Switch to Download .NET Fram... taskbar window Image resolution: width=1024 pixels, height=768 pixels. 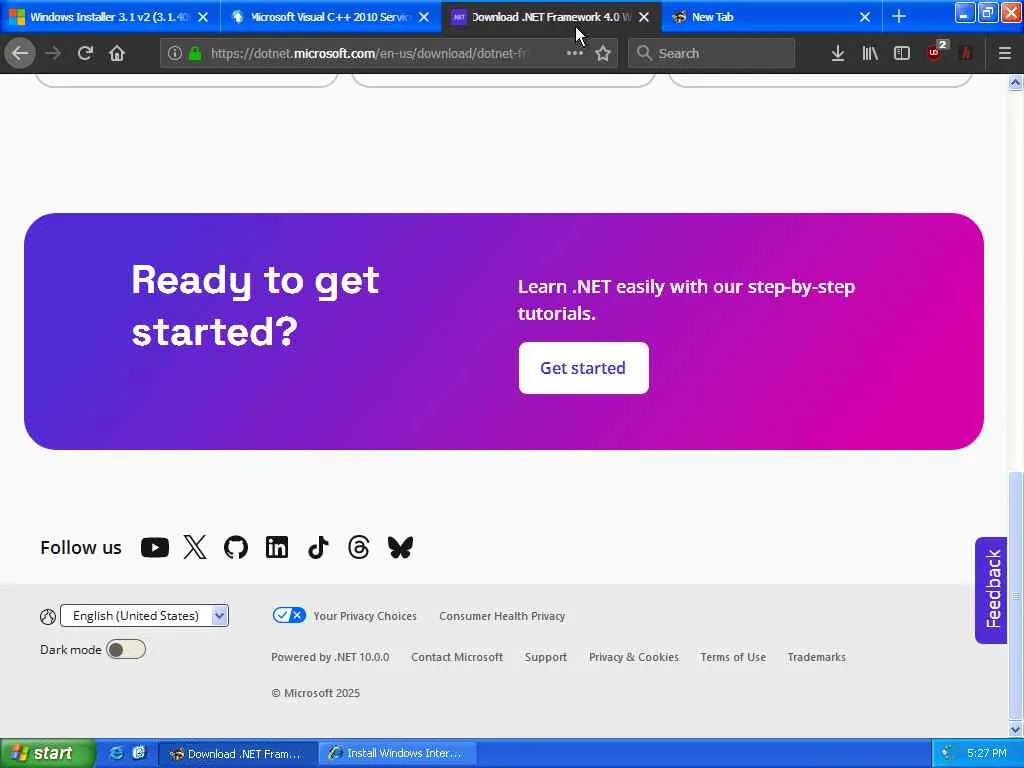coord(238,754)
